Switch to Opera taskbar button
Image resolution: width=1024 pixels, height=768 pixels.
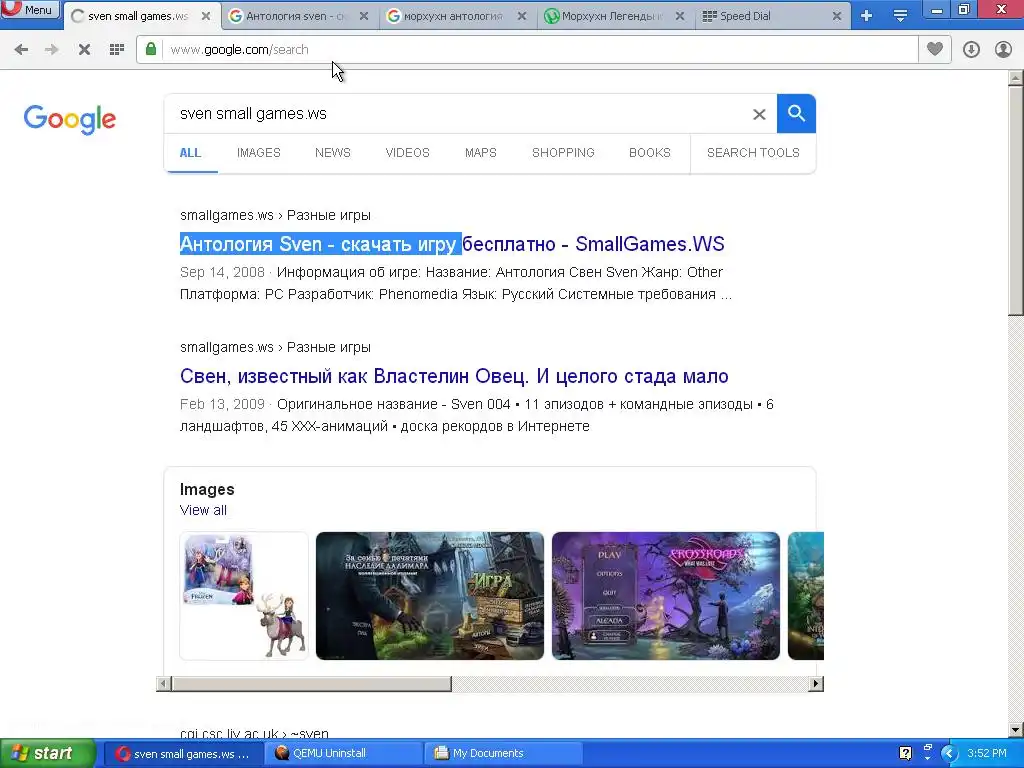(x=183, y=754)
